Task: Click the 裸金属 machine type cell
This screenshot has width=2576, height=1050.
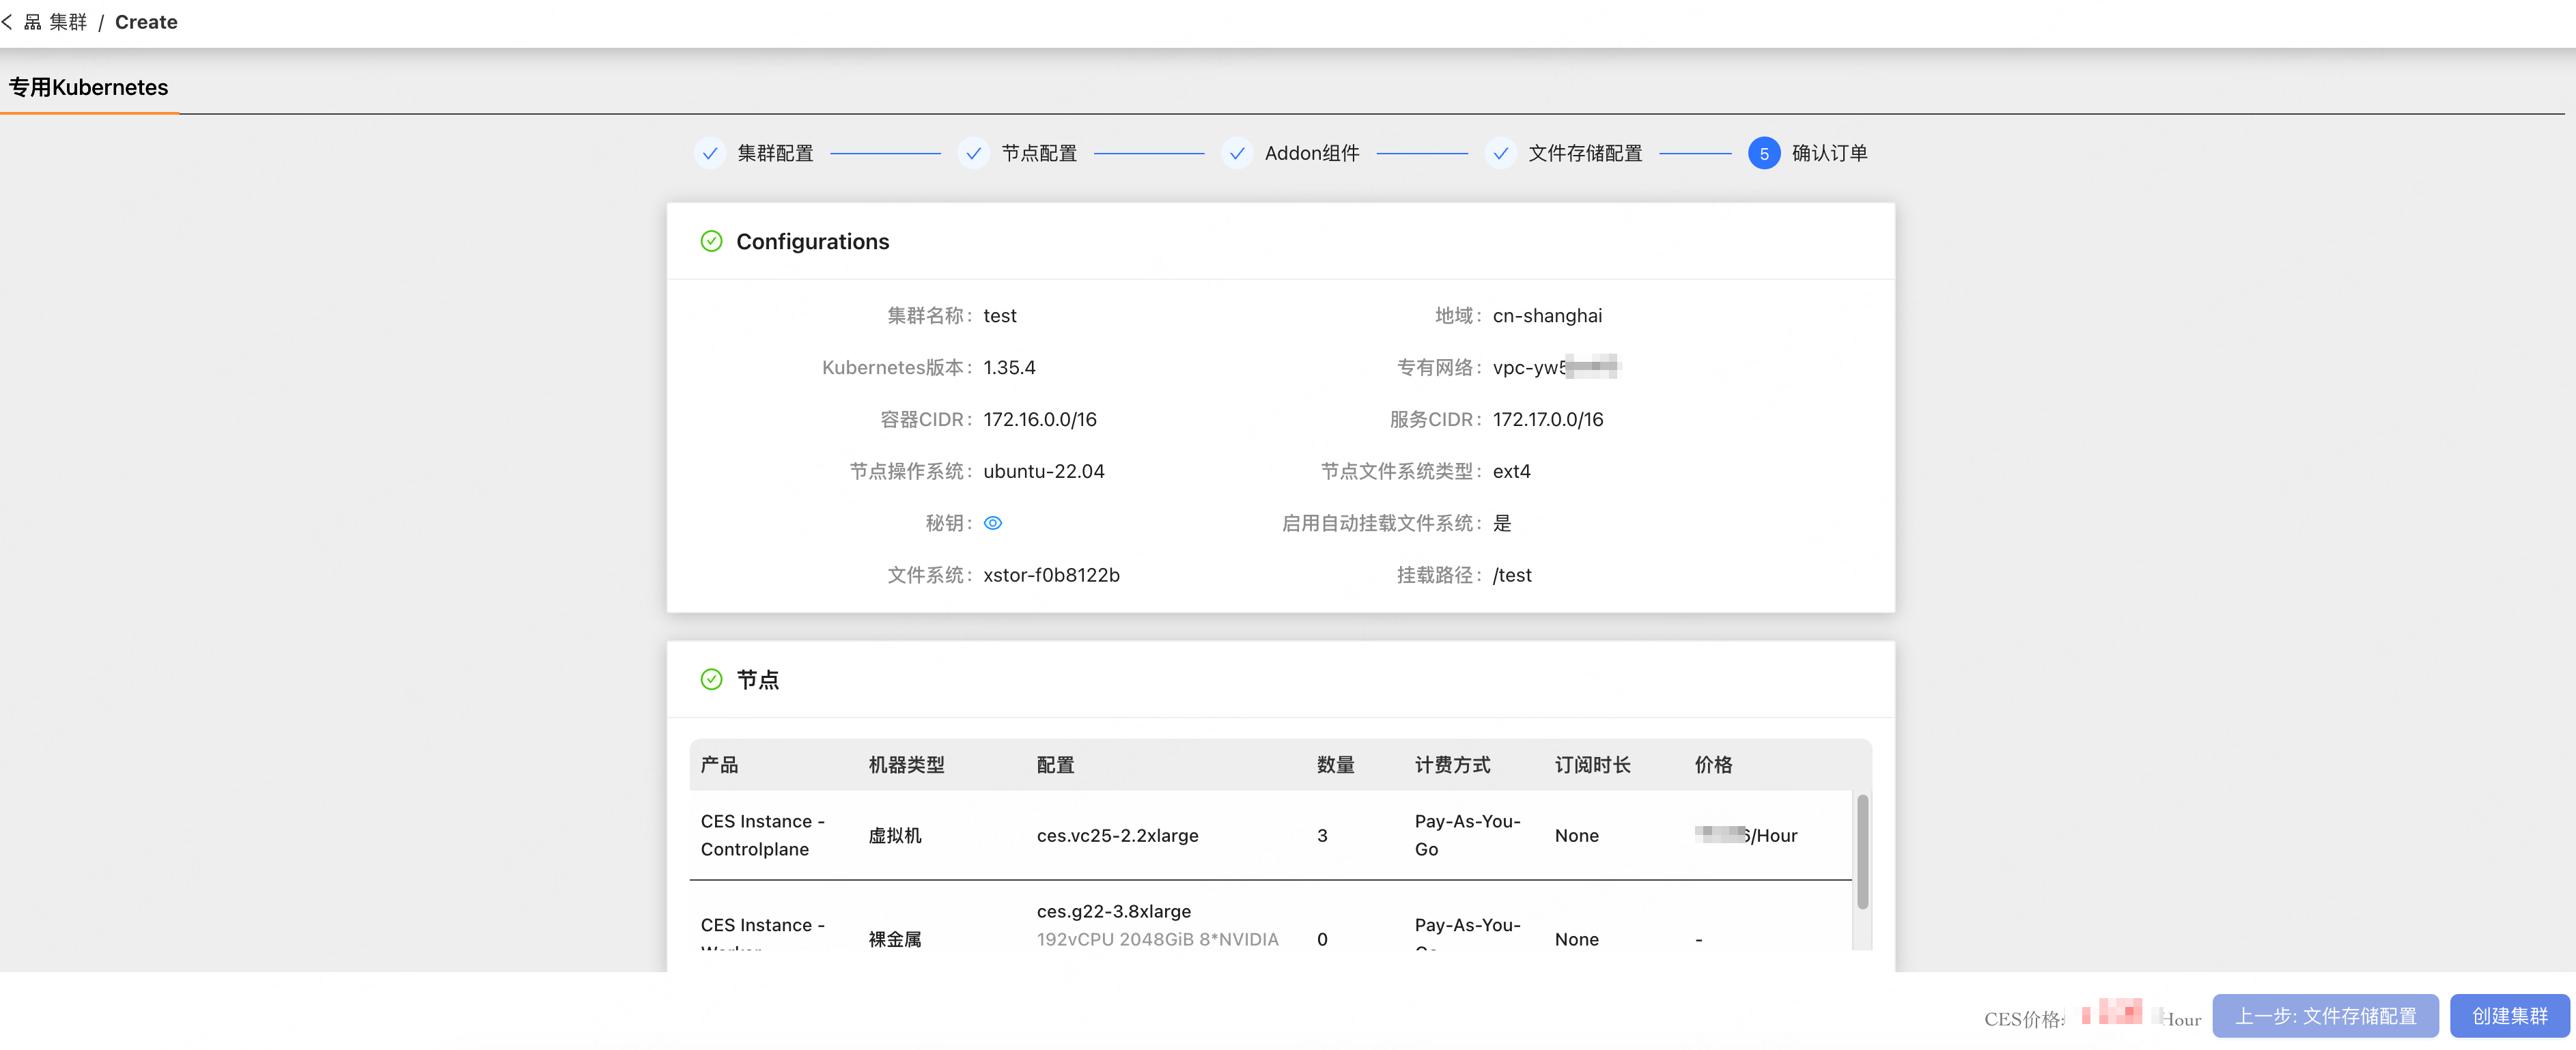Action: pos(895,940)
